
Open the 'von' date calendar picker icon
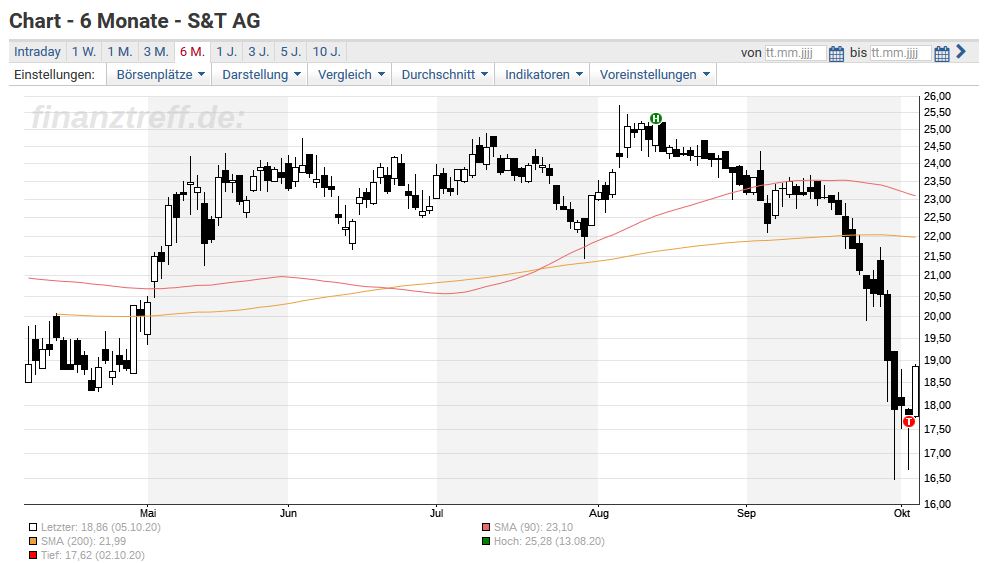[836, 53]
